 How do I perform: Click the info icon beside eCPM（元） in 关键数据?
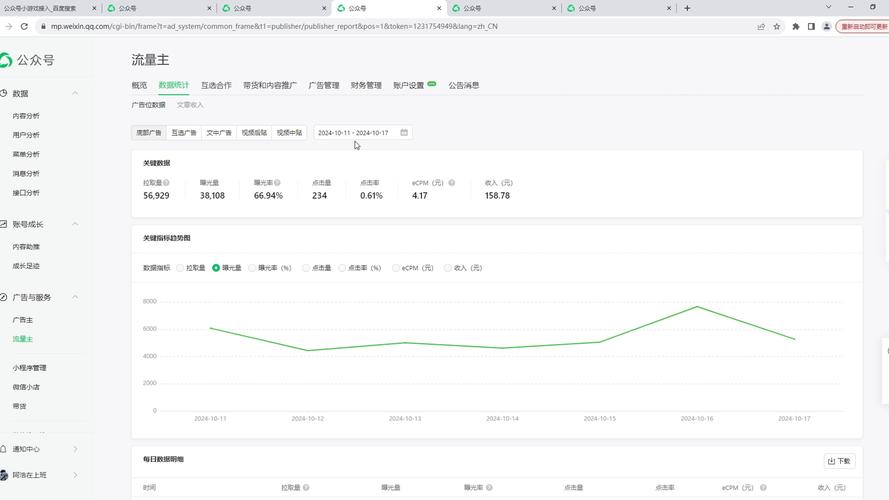pyautogui.click(x=452, y=183)
